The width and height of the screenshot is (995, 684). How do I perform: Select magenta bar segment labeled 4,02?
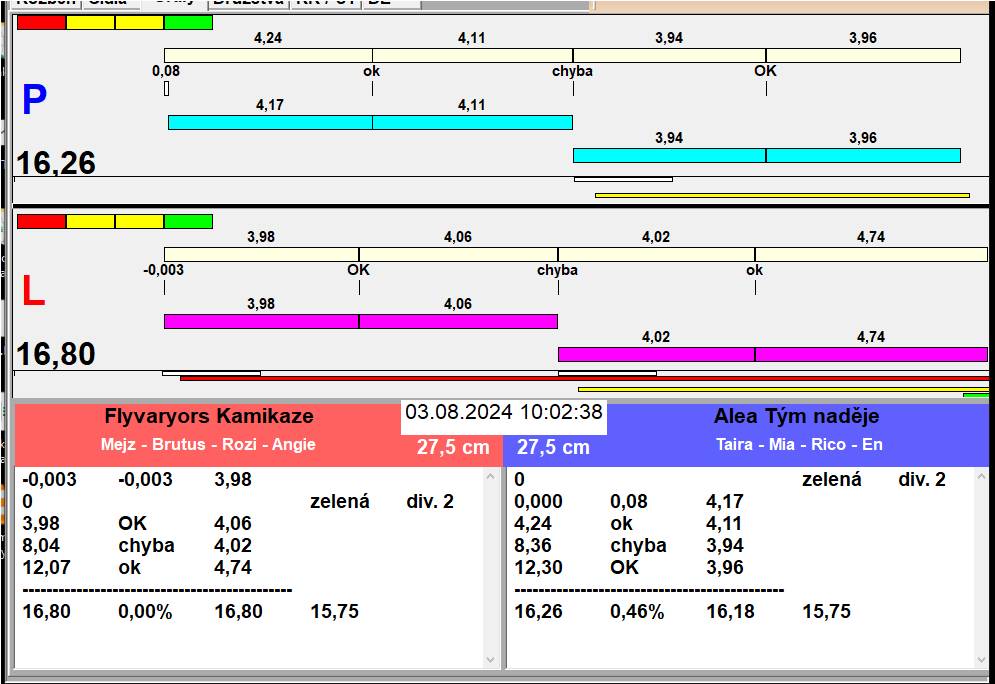pos(656,354)
